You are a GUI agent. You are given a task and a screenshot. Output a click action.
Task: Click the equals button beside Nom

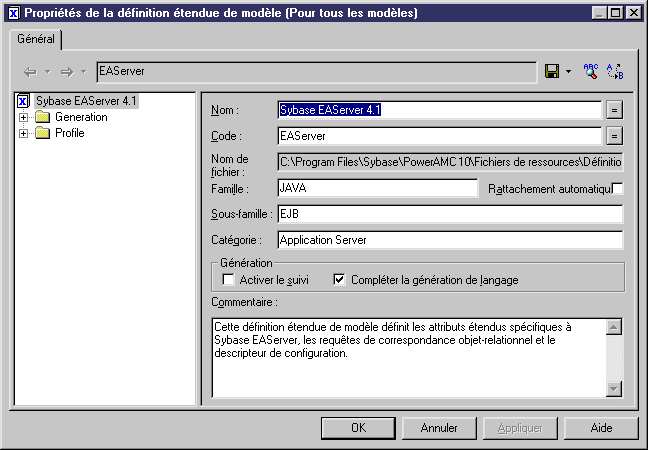click(615, 110)
